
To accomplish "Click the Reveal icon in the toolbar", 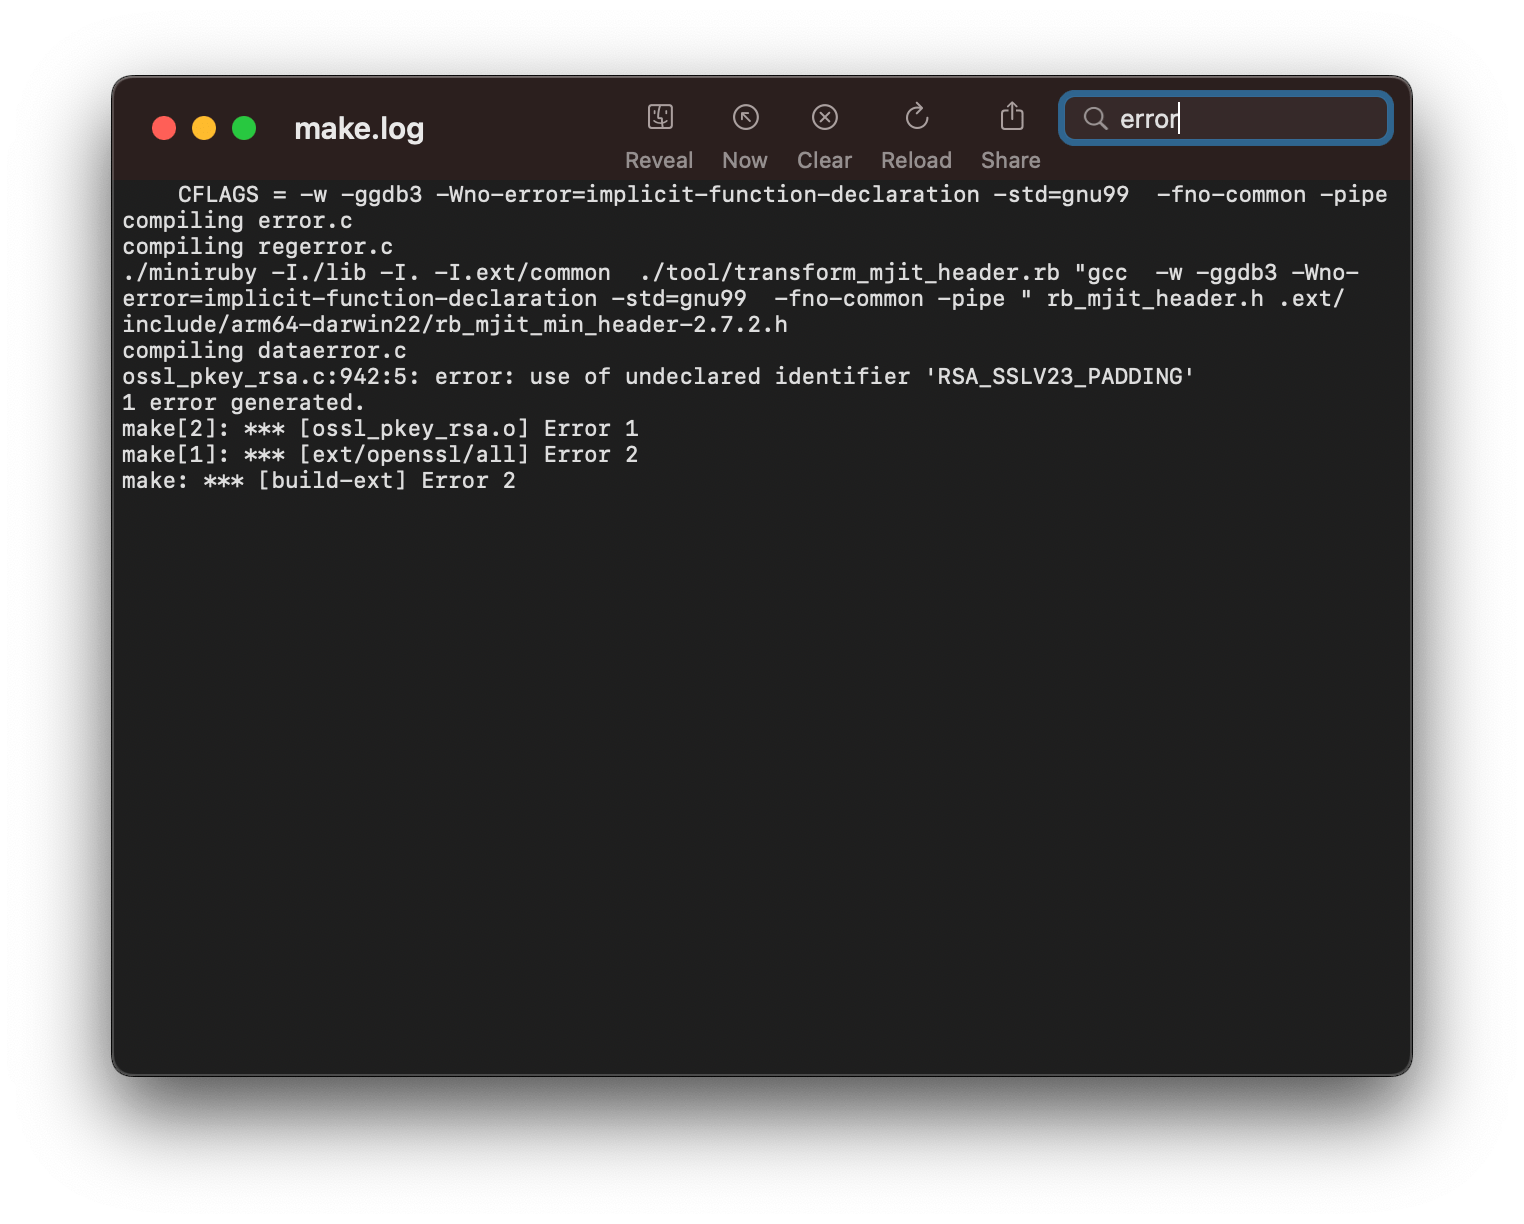I will click(x=659, y=117).
